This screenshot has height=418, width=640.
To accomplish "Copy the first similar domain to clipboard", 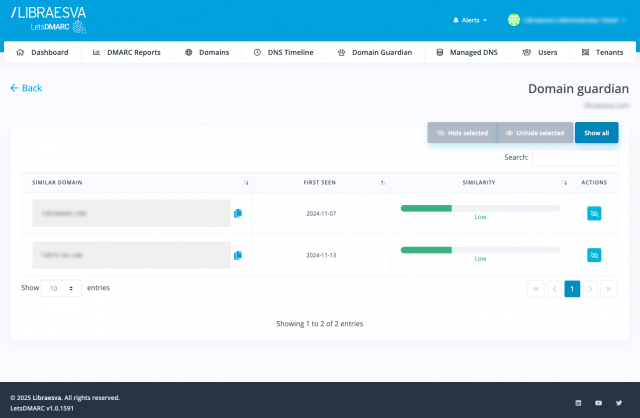I will tap(238, 213).
